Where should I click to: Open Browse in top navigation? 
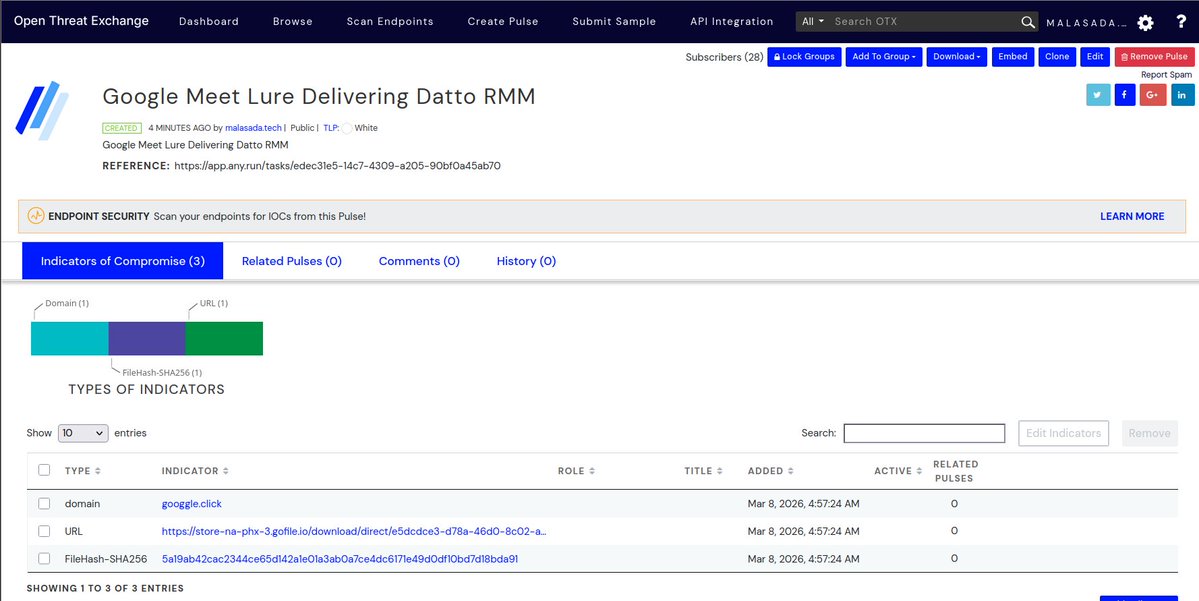[x=293, y=21]
